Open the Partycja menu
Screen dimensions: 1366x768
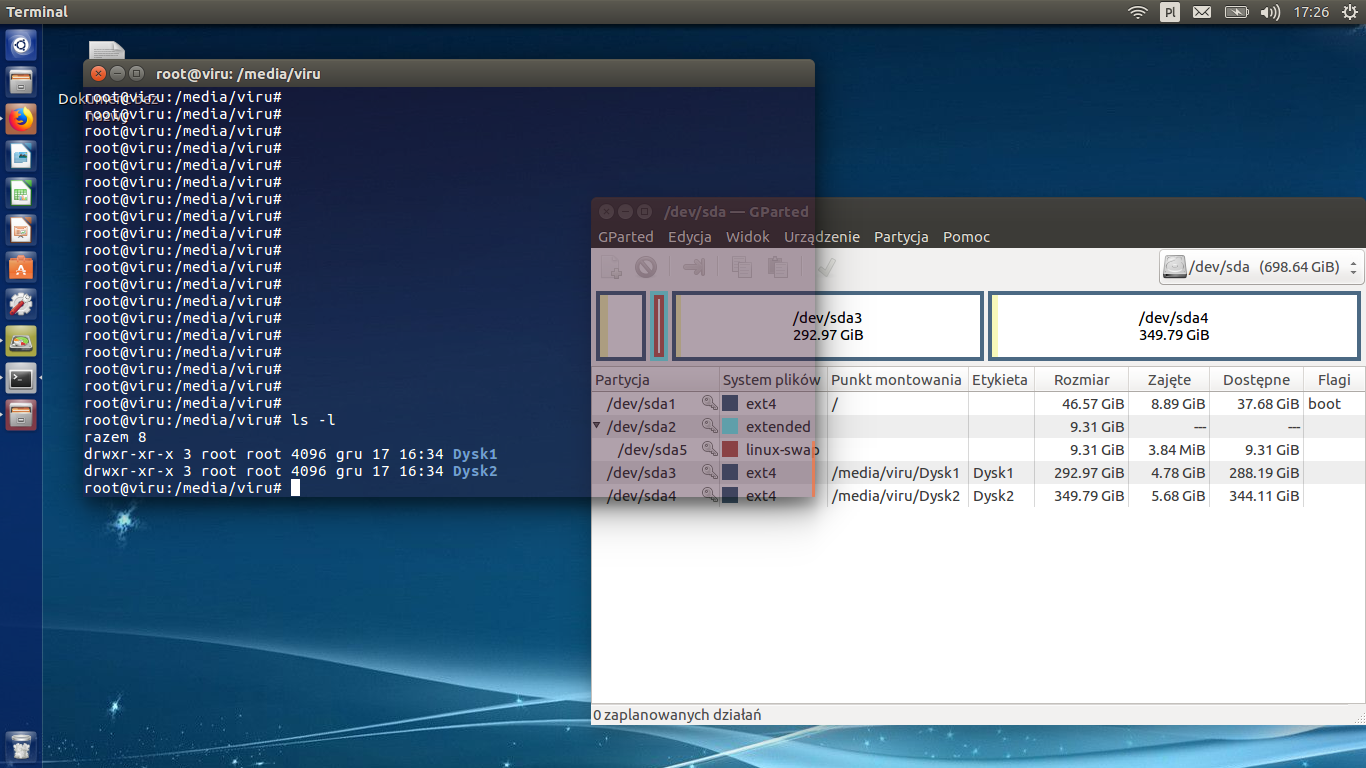901,237
